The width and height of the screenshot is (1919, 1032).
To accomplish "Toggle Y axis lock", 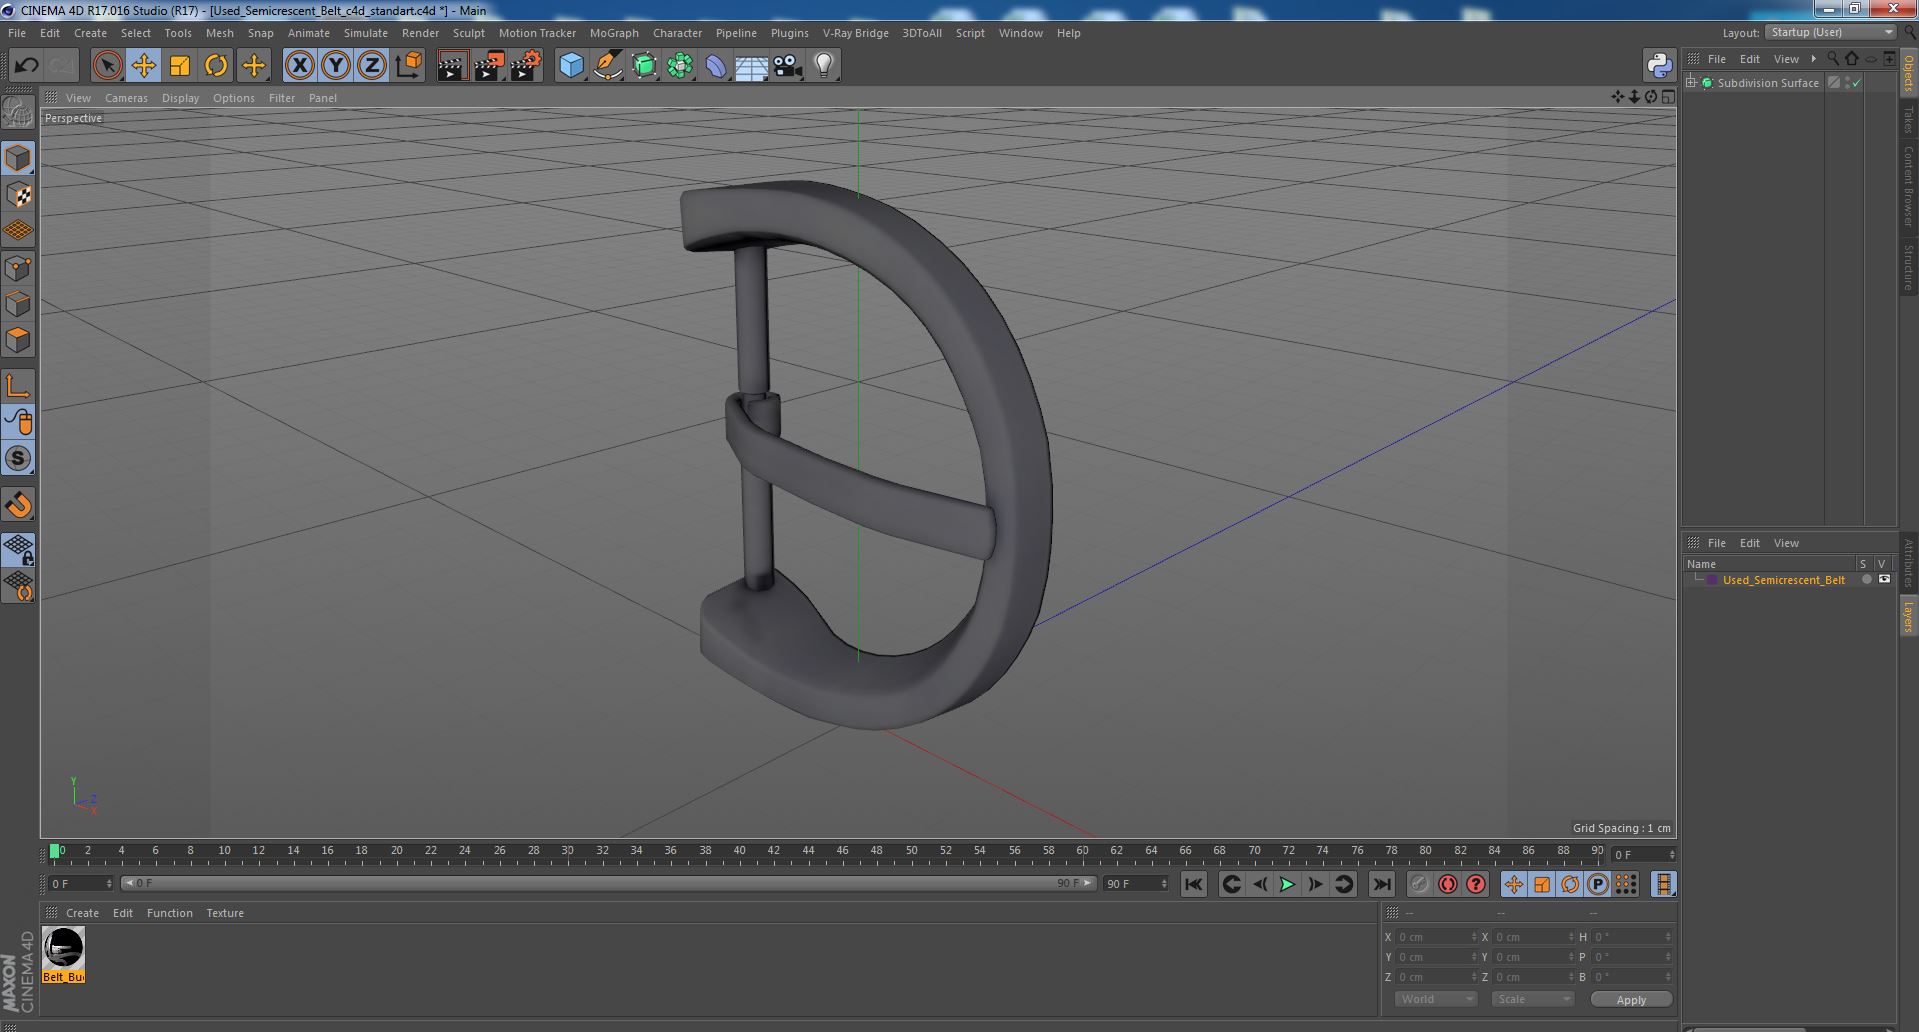I will pyautogui.click(x=336, y=66).
